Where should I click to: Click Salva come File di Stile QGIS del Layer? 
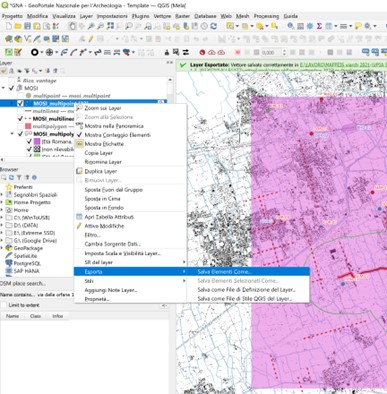pyautogui.click(x=248, y=299)
